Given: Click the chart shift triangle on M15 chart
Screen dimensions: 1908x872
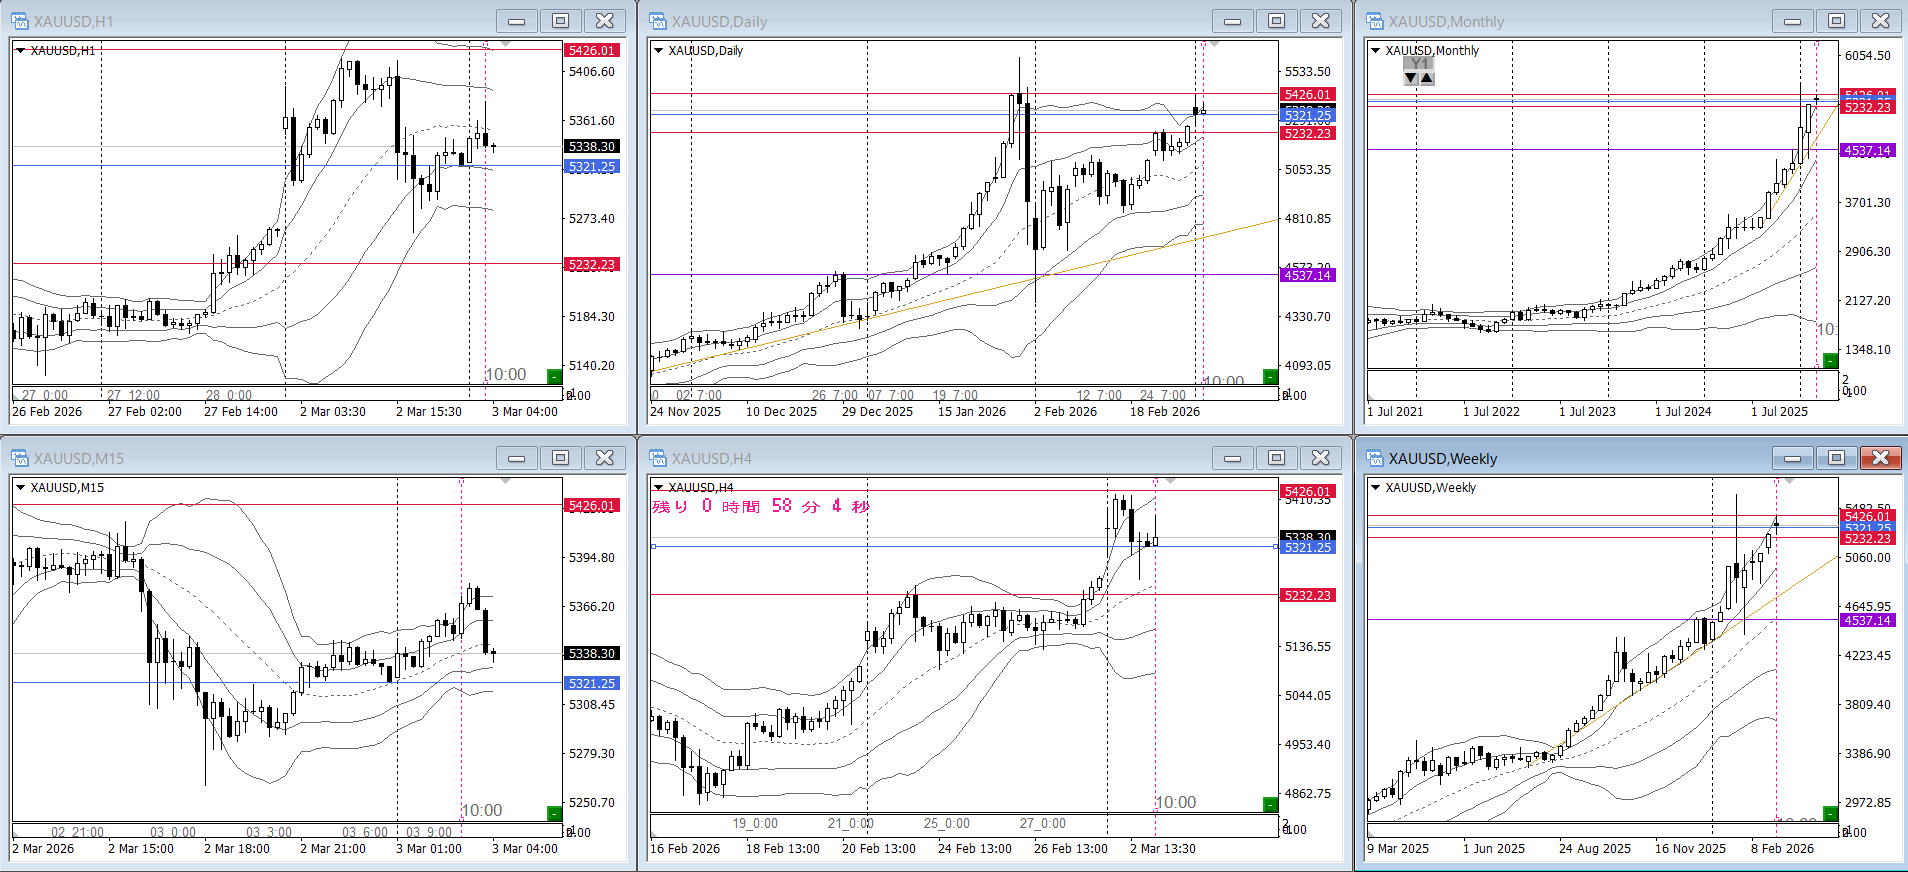Looking at the screenshot, I should point(506,481).
